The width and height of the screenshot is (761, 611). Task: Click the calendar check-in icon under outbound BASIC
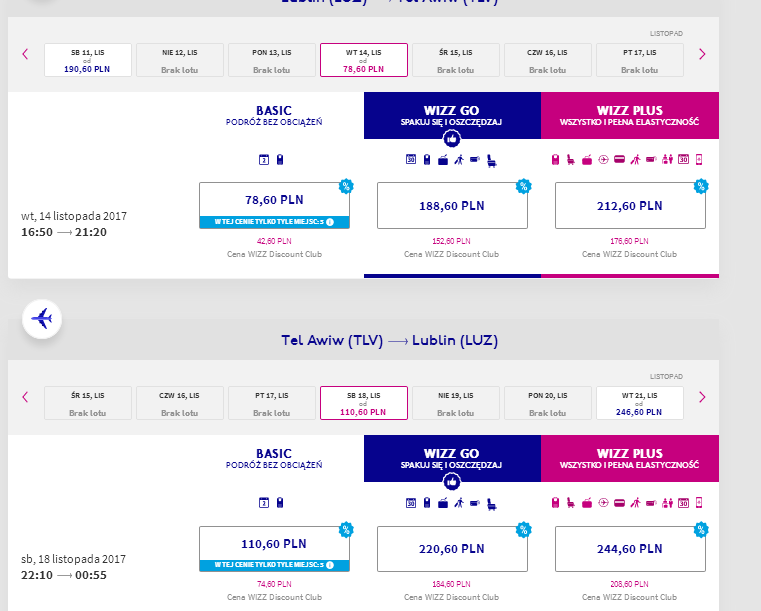pos(264,160)
